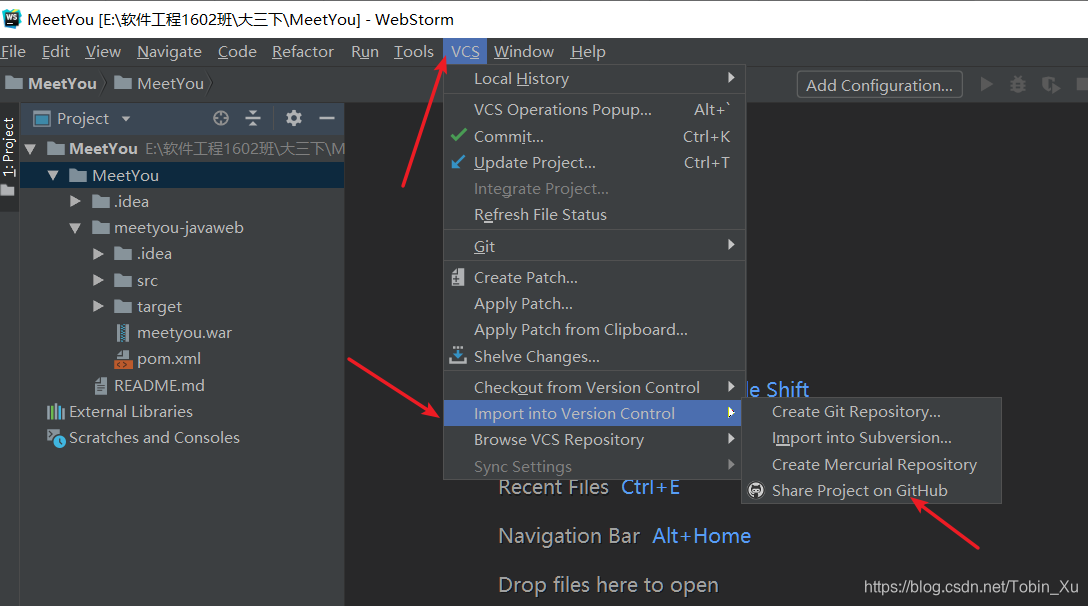
Task: Select Apply Patch... menu item
Action: [594, 304]
